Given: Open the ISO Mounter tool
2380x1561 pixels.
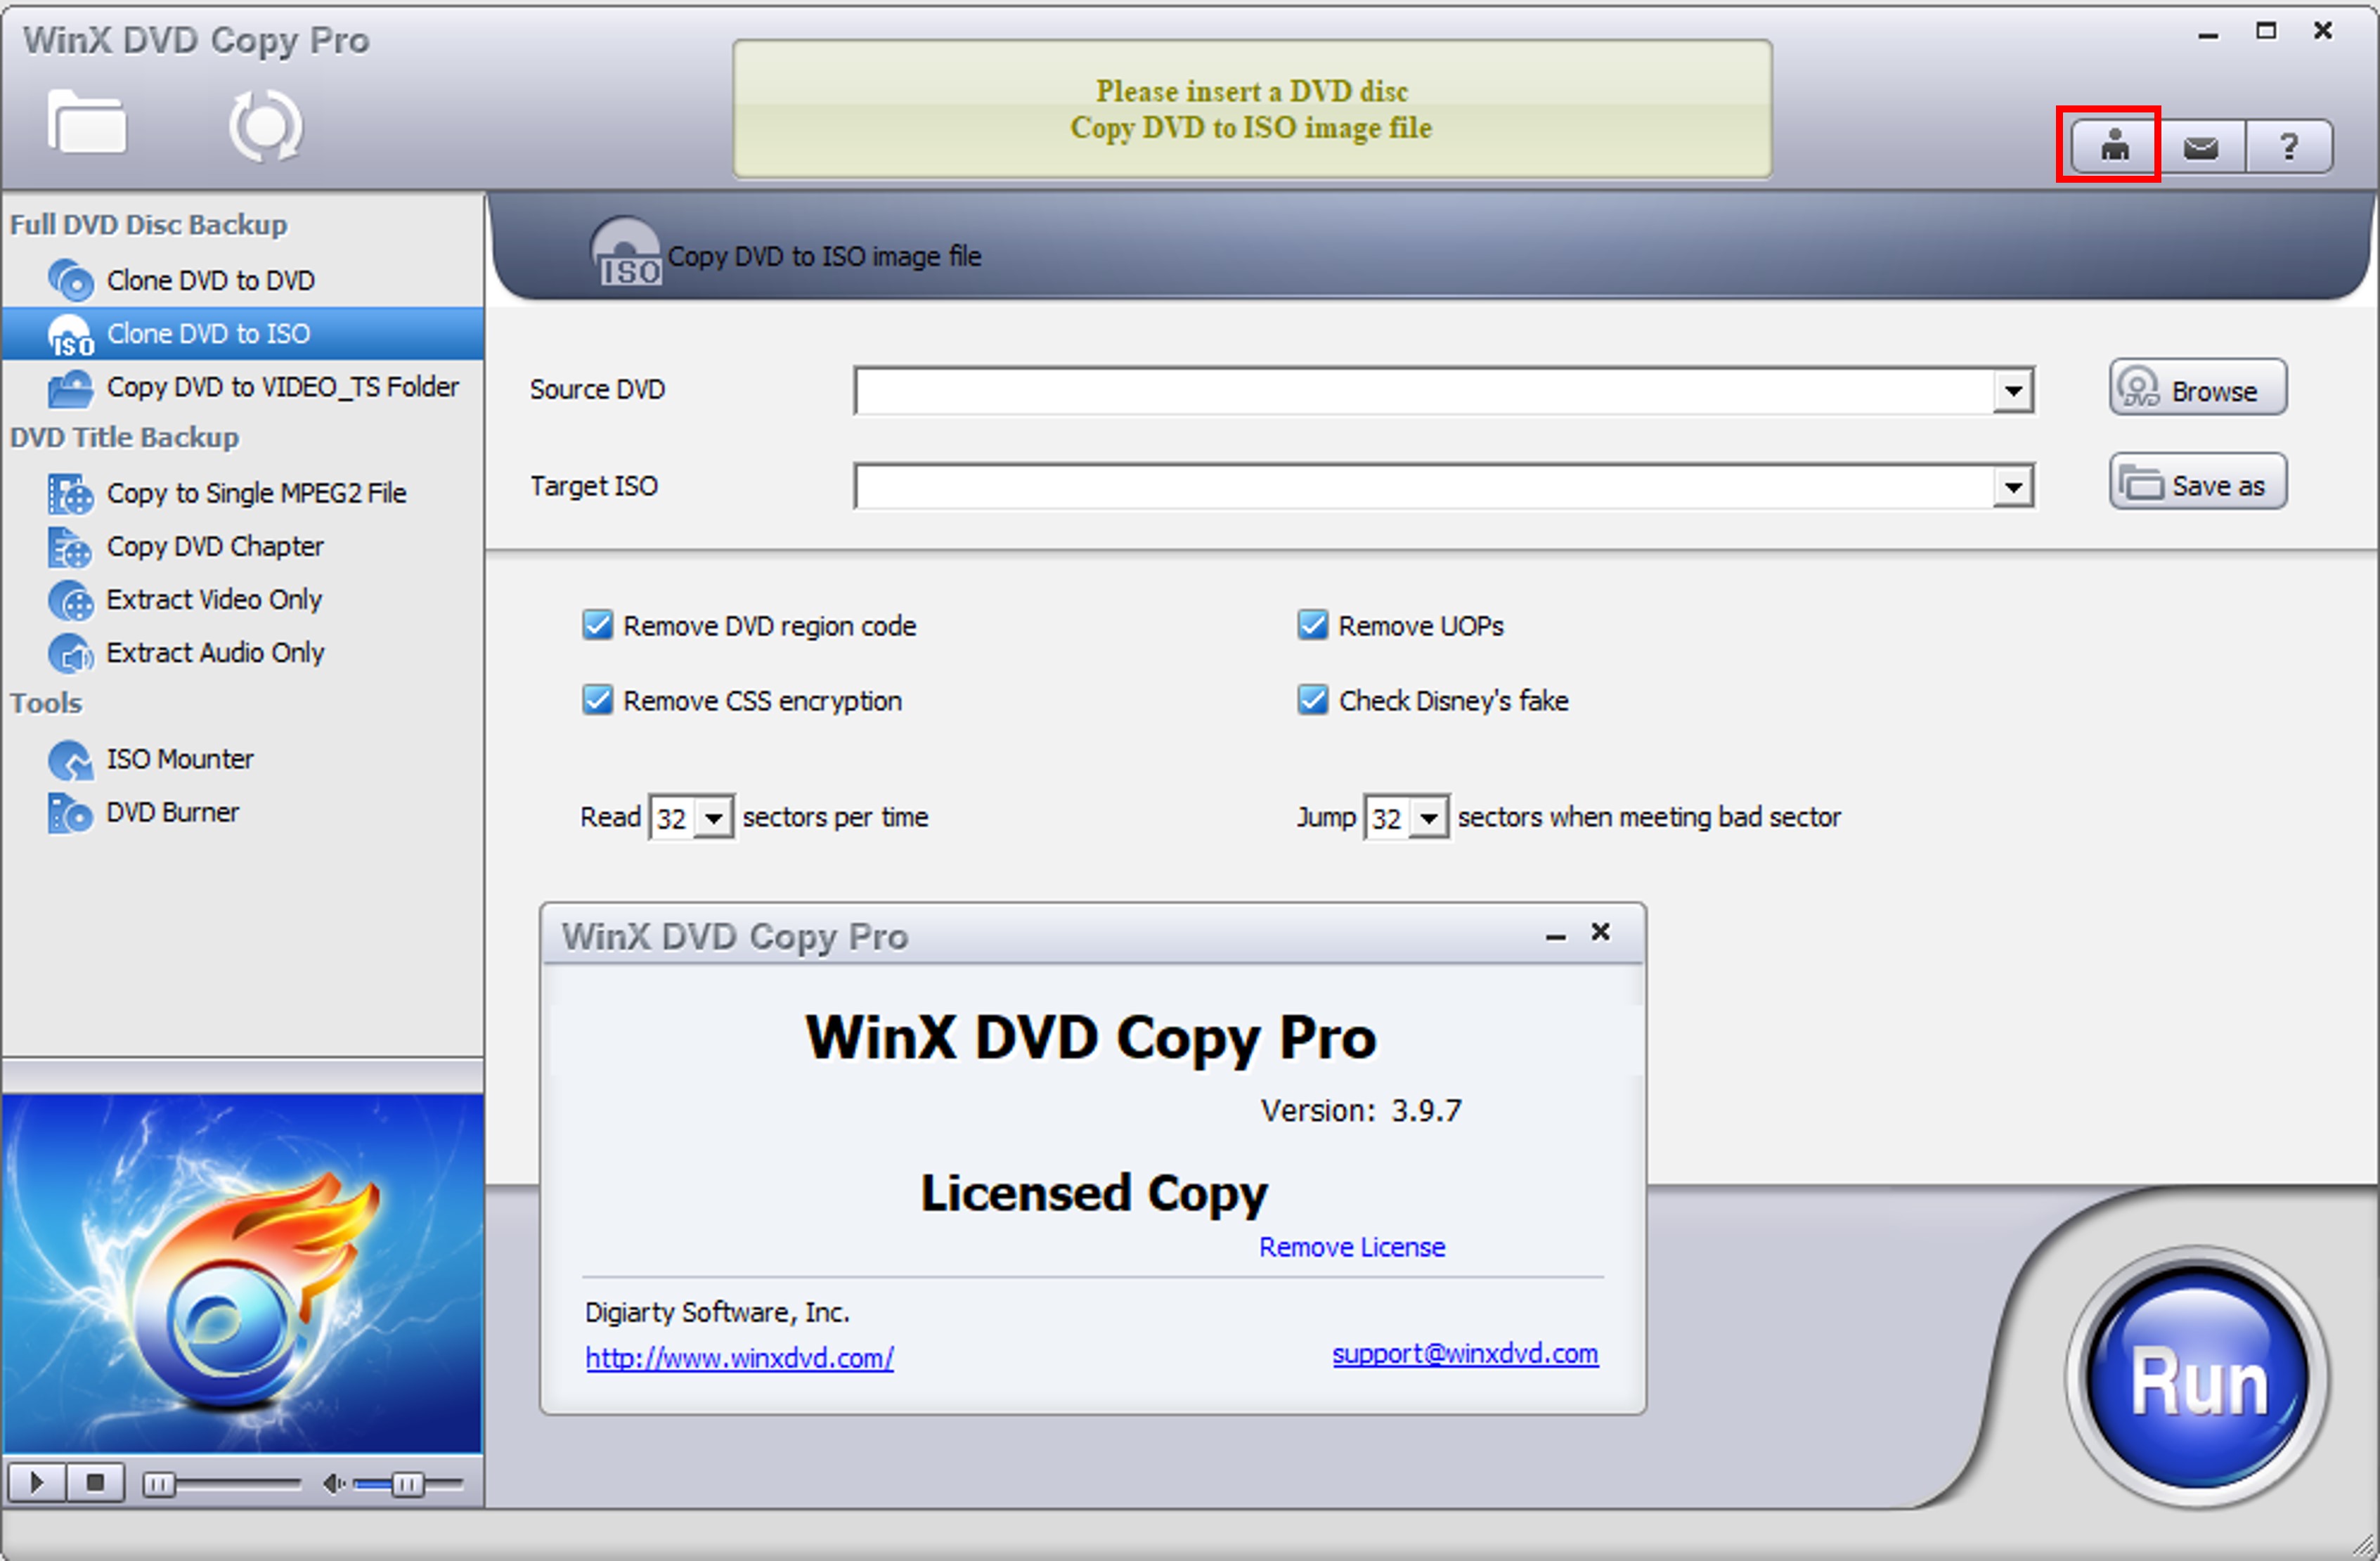Looking at the screenshot, I should (180, 759).
